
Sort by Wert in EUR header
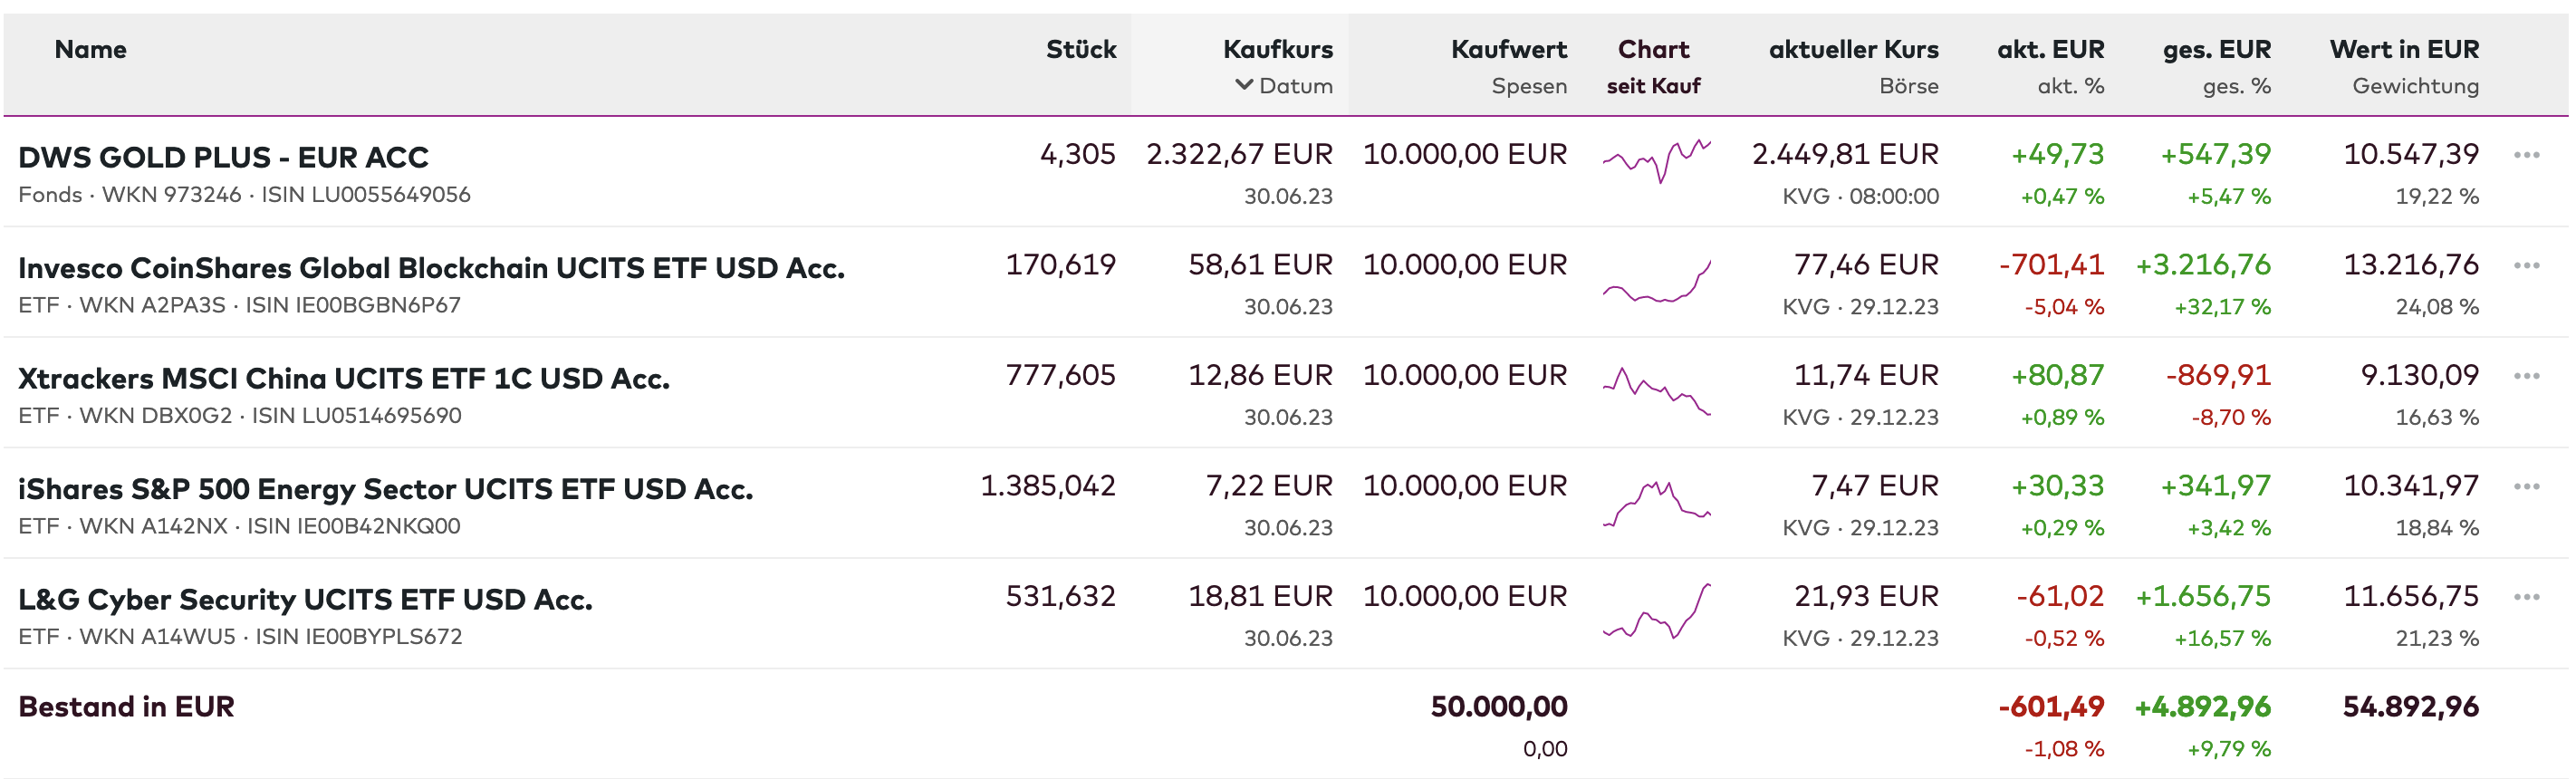pyautogui.click(x=2403, y=49)
